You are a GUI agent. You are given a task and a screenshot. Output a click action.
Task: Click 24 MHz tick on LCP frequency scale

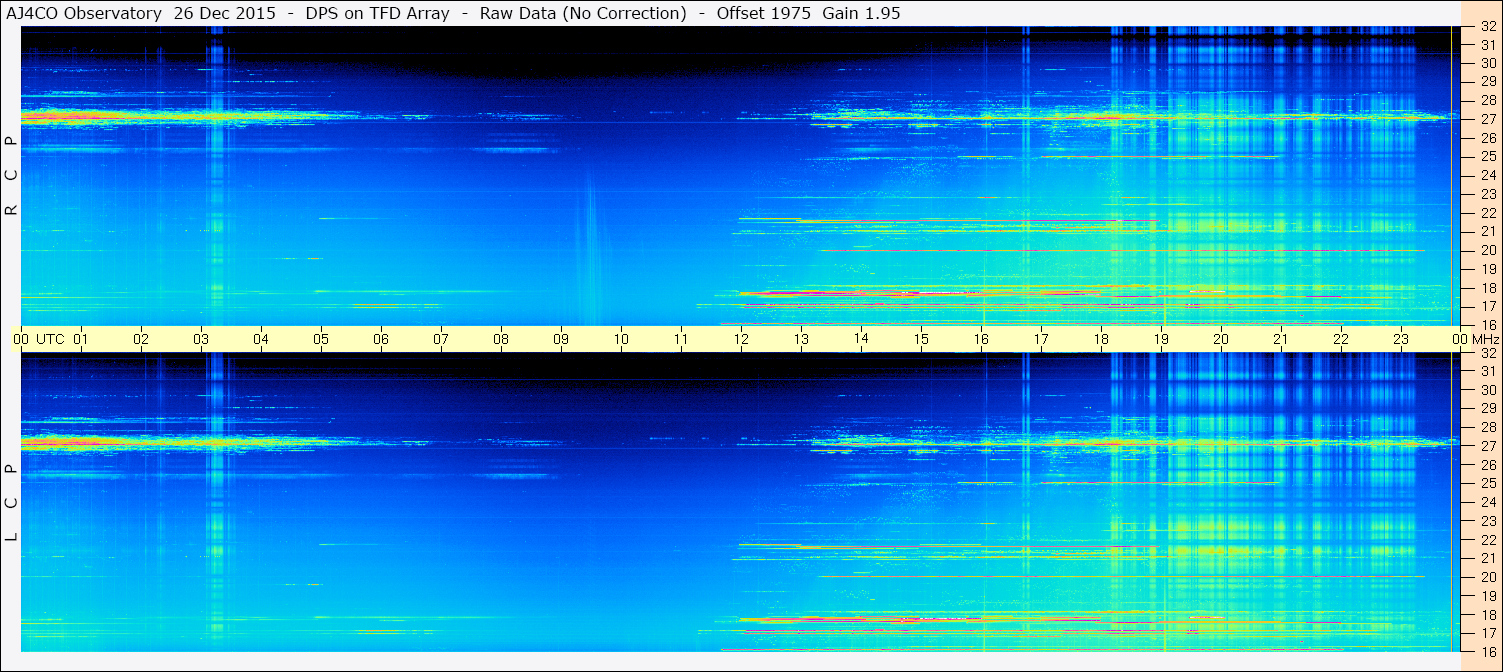1487,502
